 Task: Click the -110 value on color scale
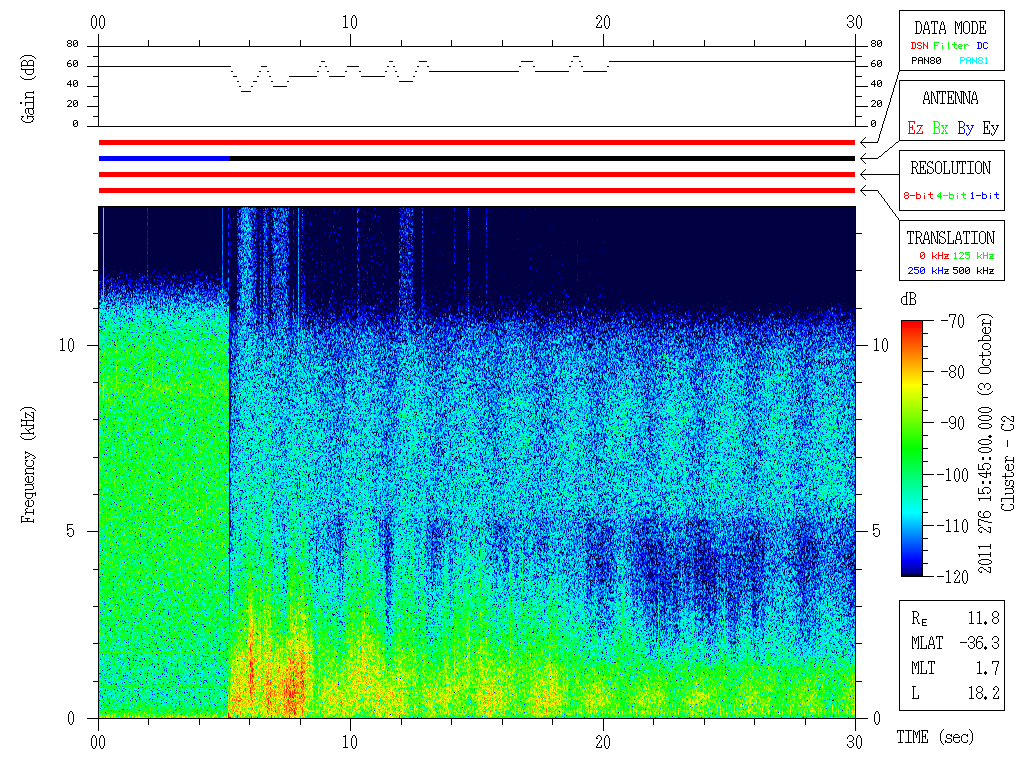(x=955, y=526)
